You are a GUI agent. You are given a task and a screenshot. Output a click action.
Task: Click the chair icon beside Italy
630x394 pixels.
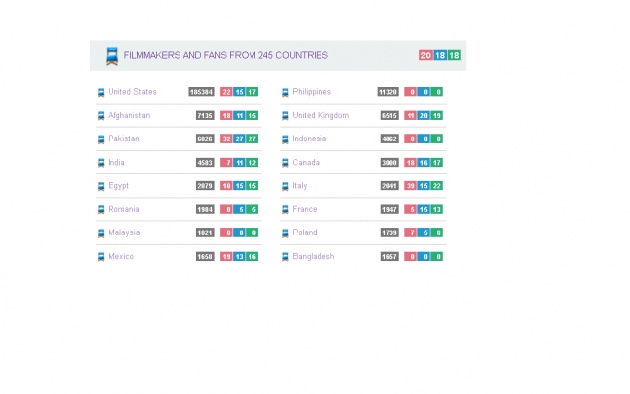pos(285,186)
